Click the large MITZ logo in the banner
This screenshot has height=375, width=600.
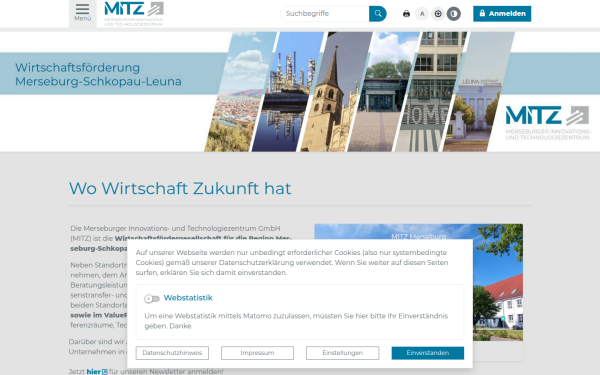548,123
